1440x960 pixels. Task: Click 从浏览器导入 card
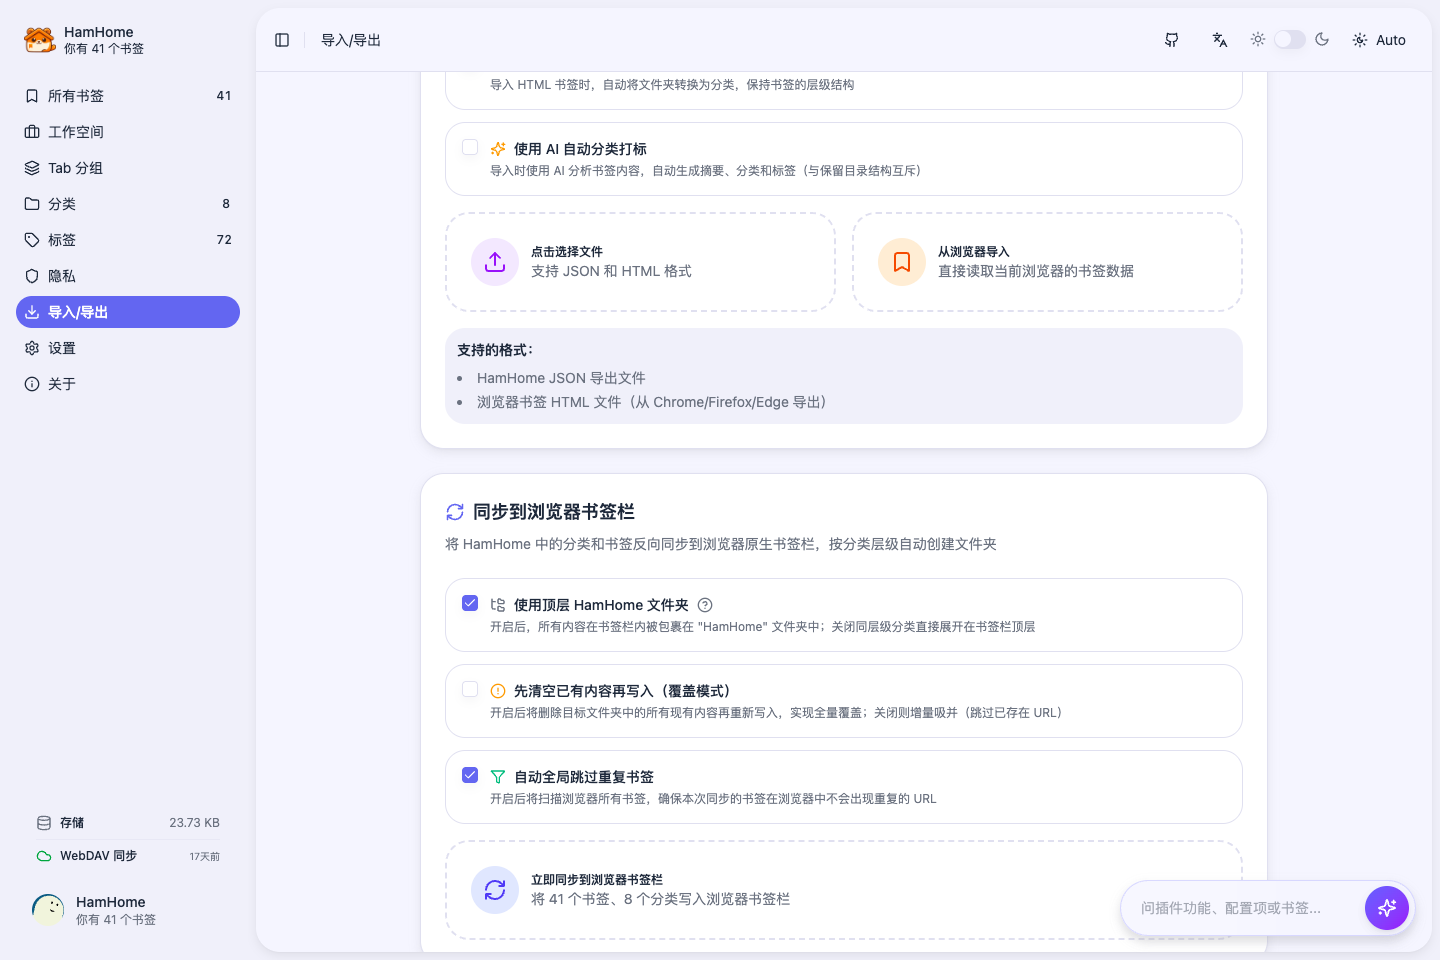click(1047, 262)
